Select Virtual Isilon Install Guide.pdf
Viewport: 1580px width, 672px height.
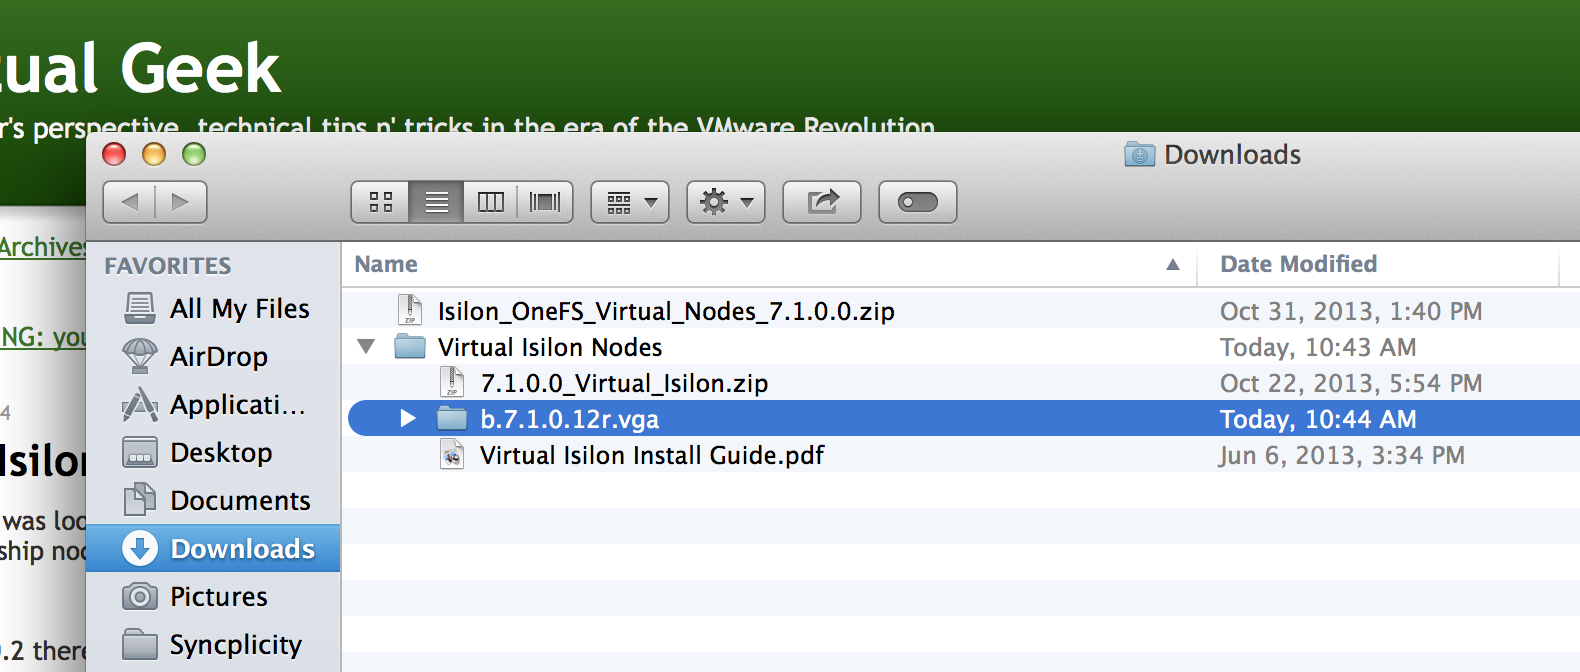click(x=651, y=456)
